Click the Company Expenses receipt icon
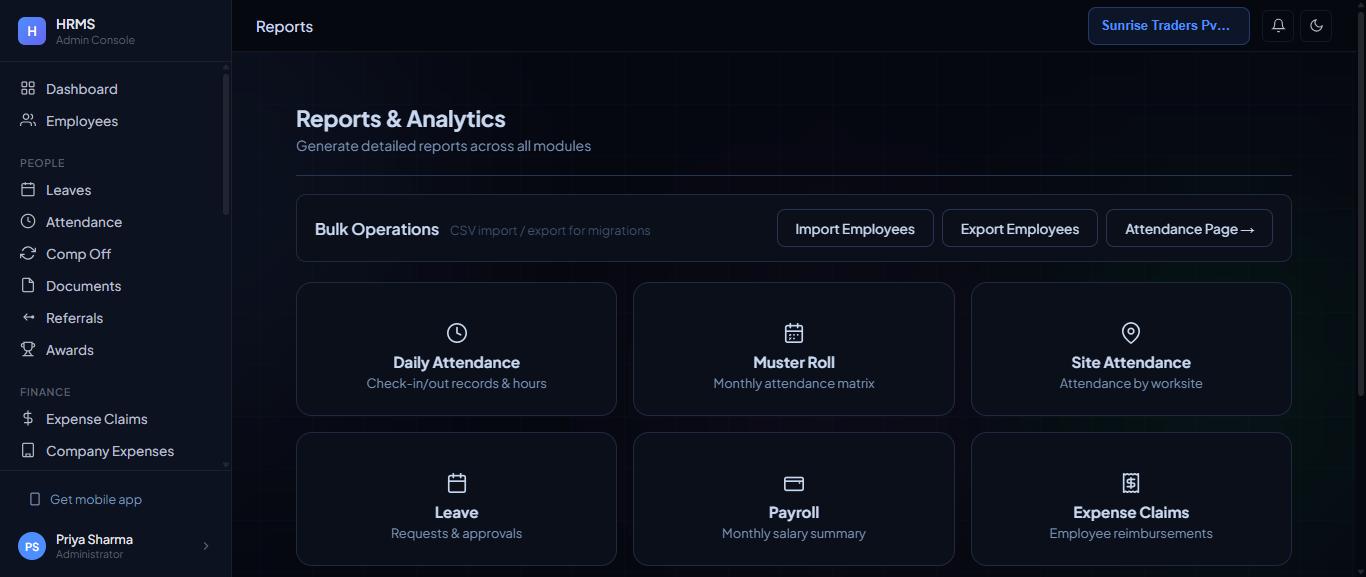Image resolution: width=1366 pixels, height=577 pixels. (x=28, y=451)
